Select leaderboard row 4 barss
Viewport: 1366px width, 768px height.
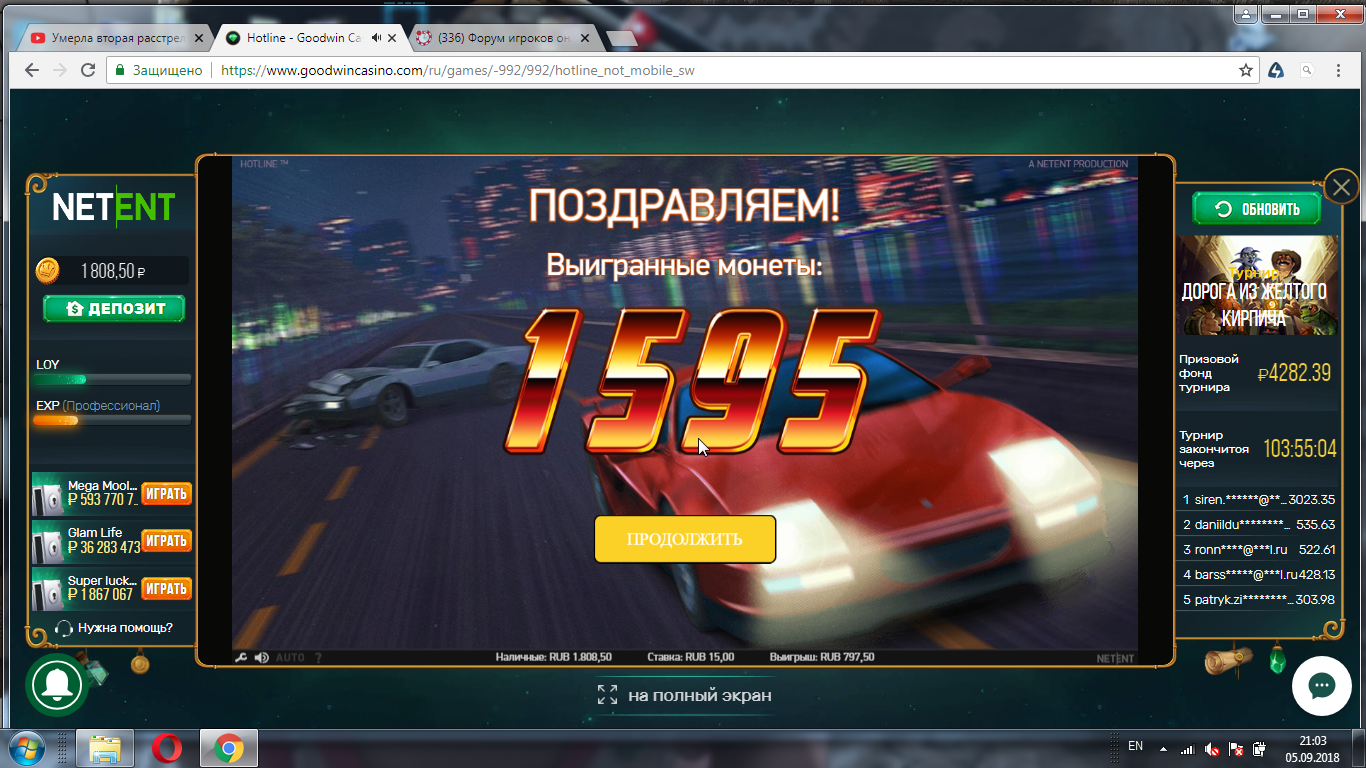(x=1258, y=574)
